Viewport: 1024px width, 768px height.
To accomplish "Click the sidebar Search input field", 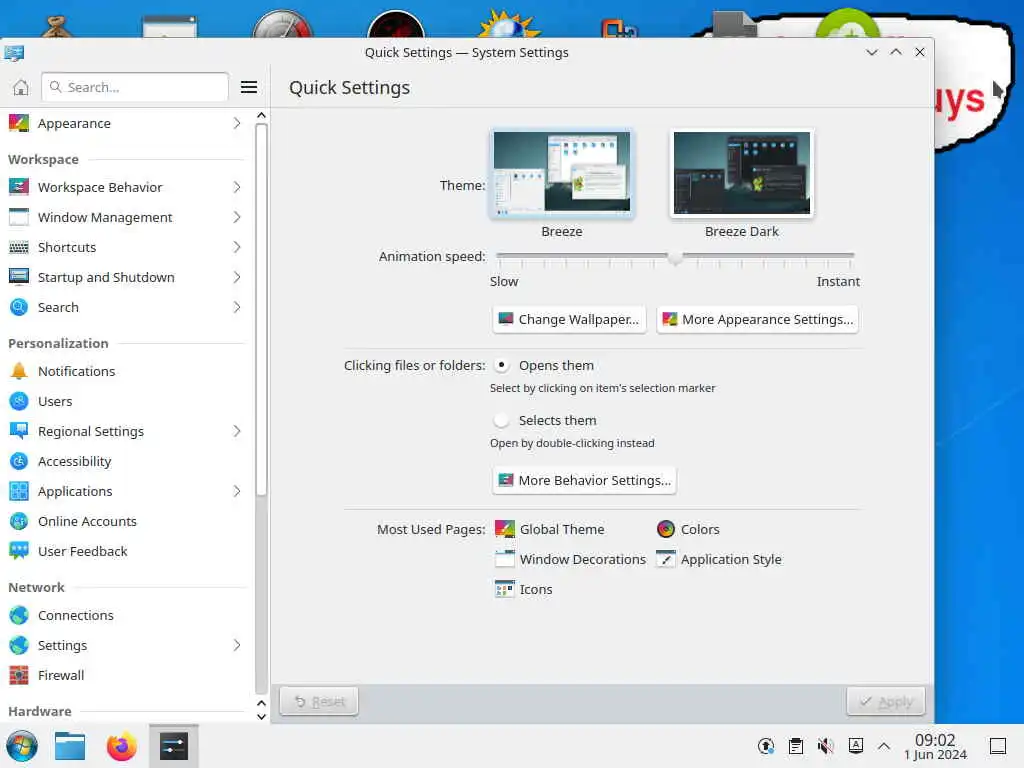I will 135,87.
